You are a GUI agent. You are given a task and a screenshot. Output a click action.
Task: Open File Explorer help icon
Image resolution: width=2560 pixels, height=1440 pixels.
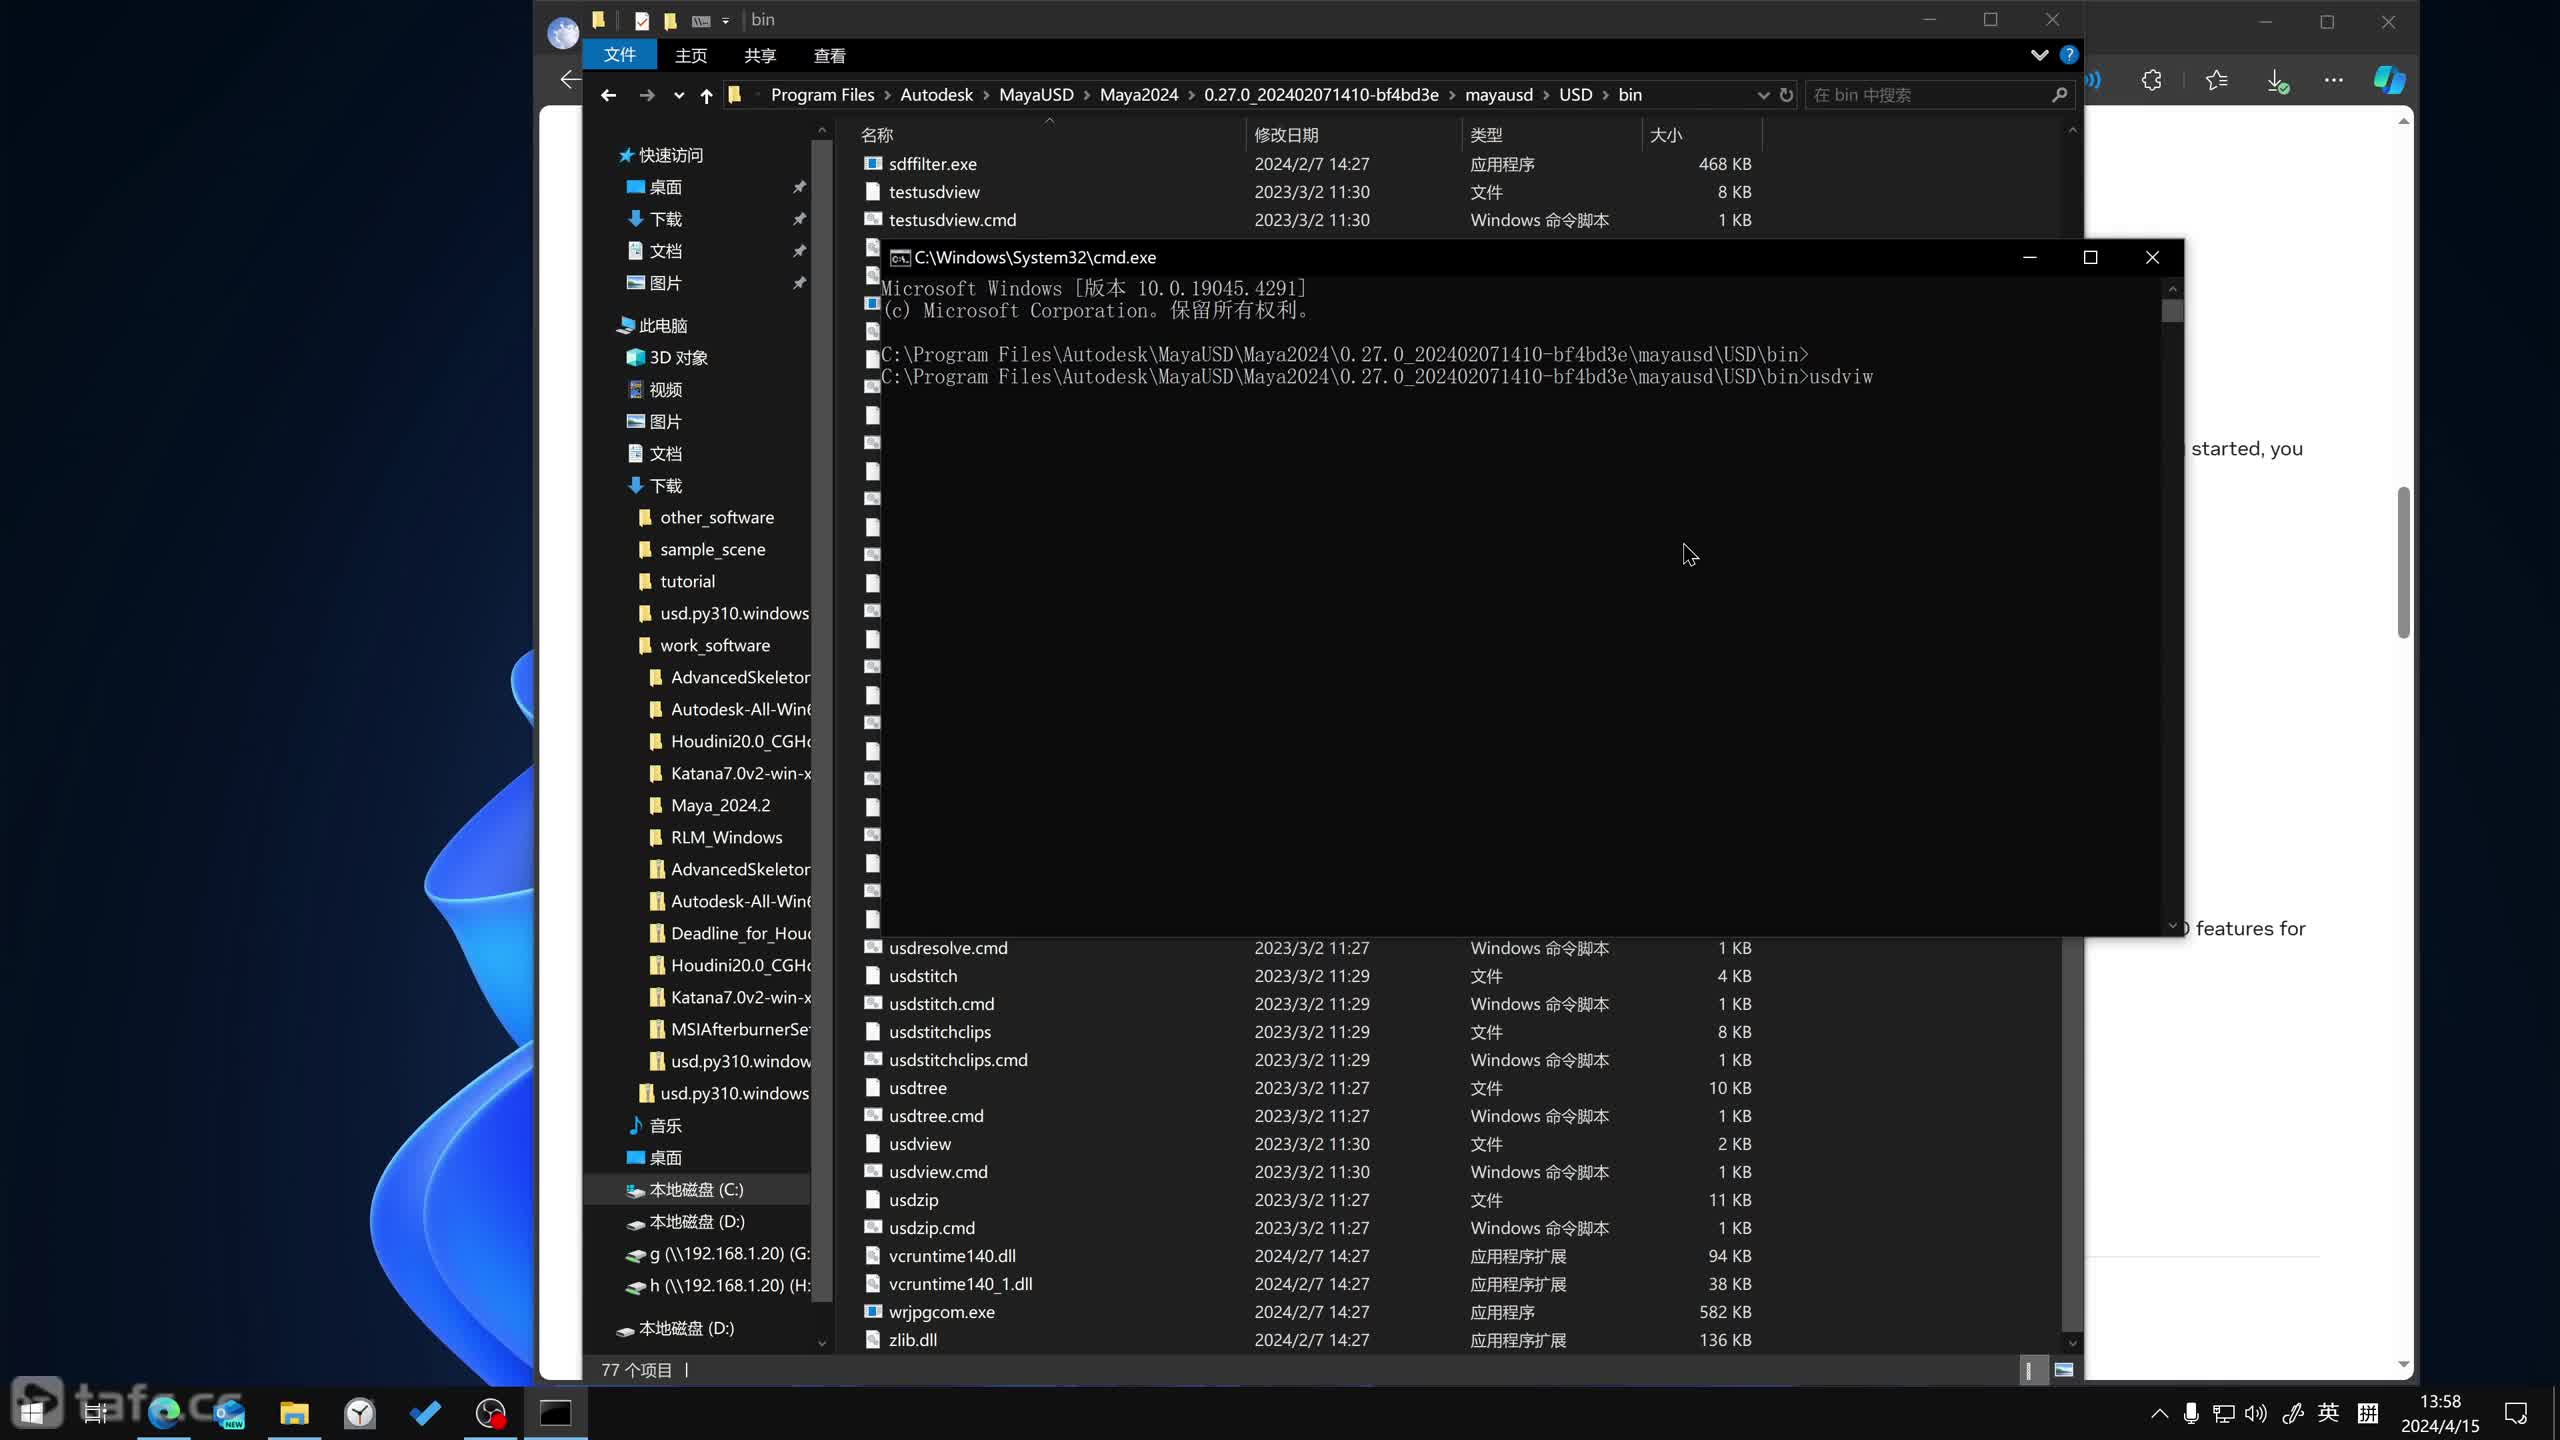pos(2069,55)
